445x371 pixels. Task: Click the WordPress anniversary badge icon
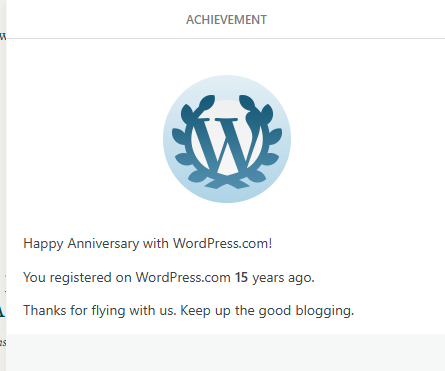click(x=227, y=139)
